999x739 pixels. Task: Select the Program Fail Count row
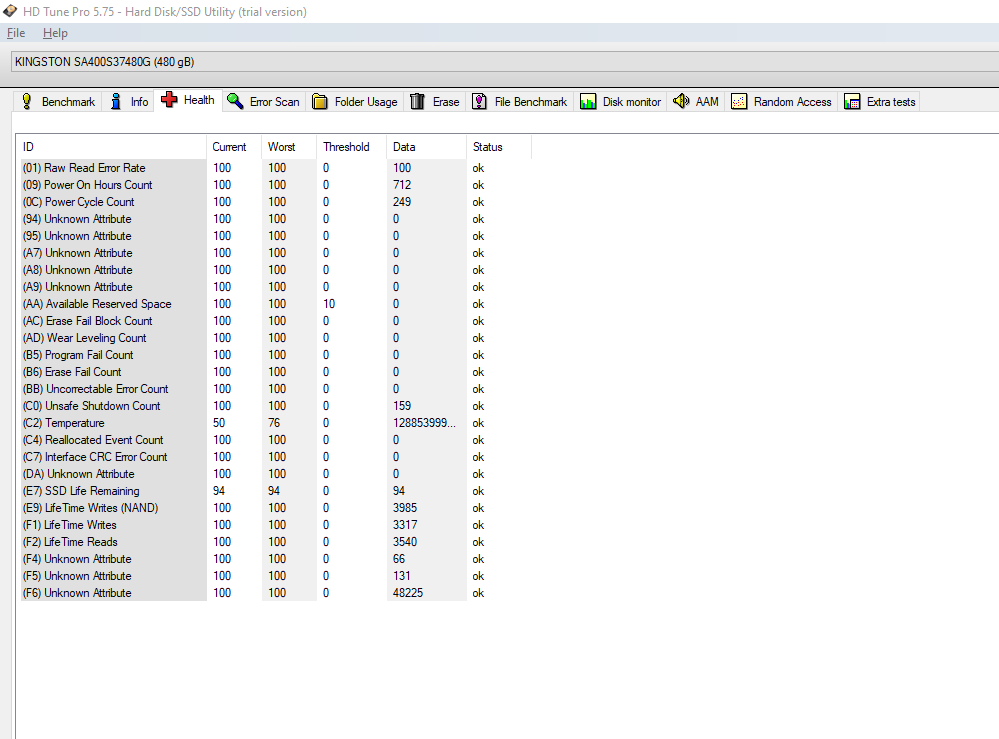[x=275, y=355]
